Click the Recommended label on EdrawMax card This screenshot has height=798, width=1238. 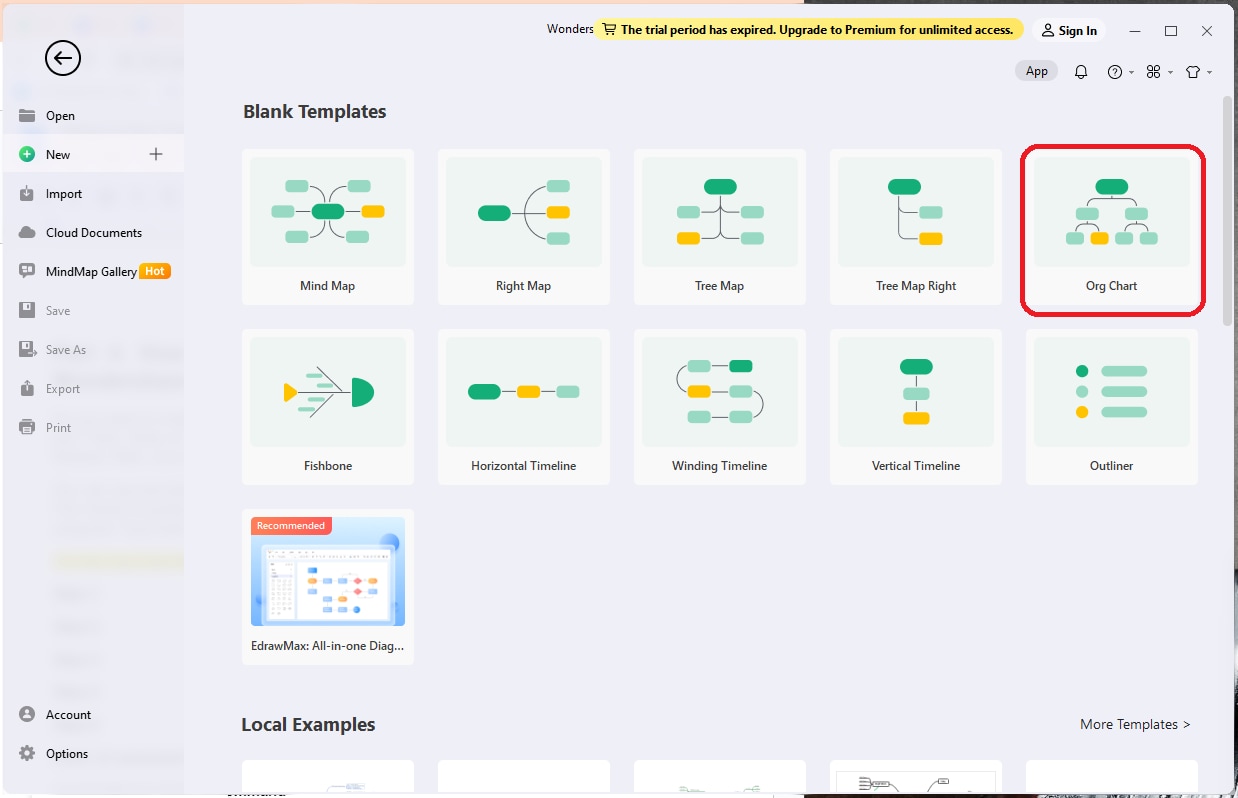[291, 526]
